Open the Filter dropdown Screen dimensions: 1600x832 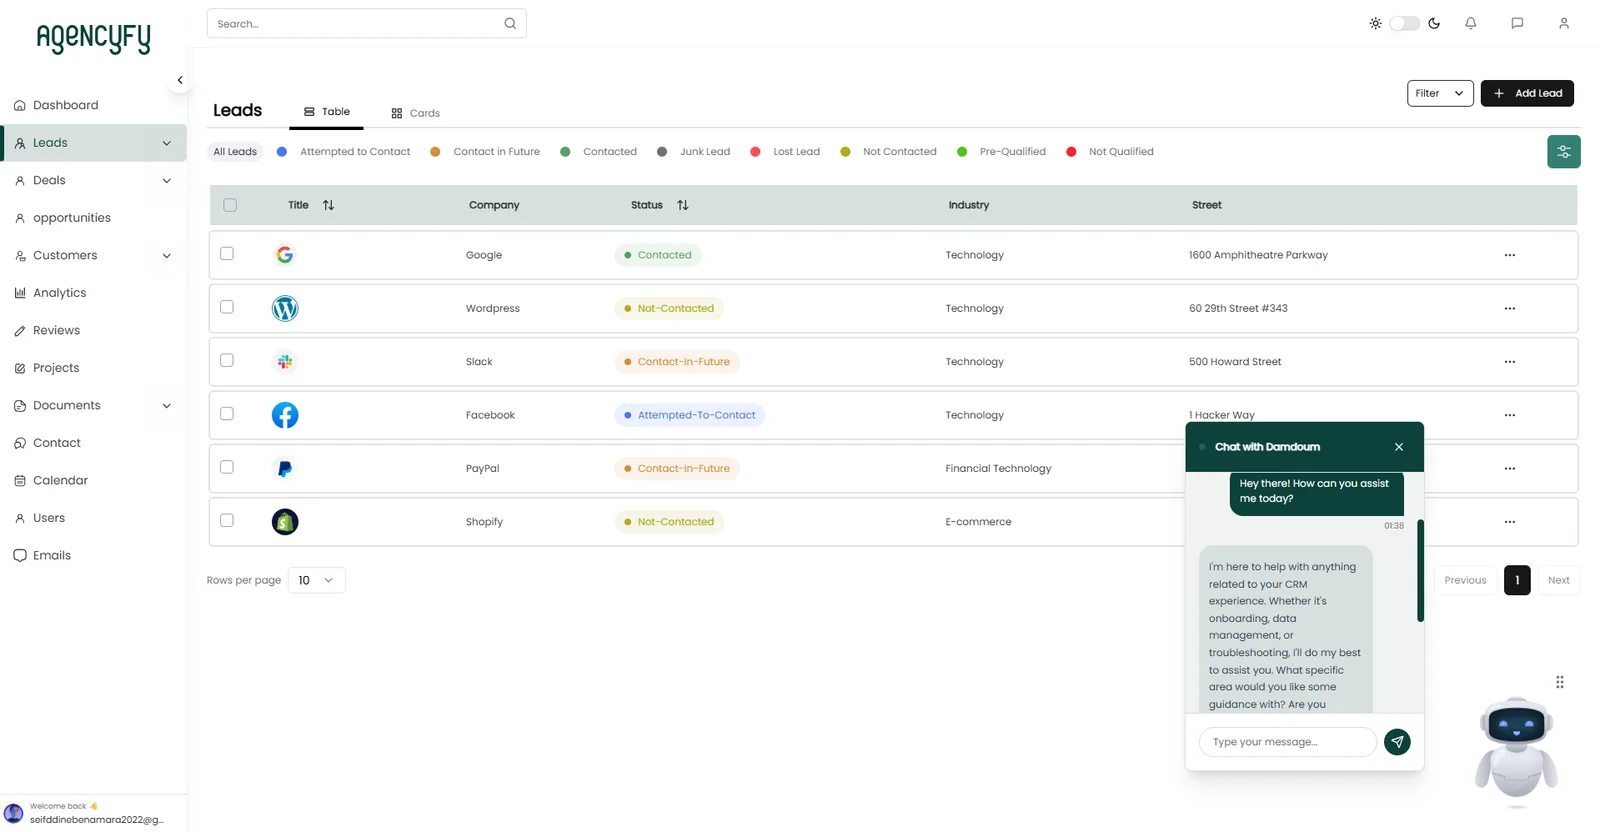1440,93
